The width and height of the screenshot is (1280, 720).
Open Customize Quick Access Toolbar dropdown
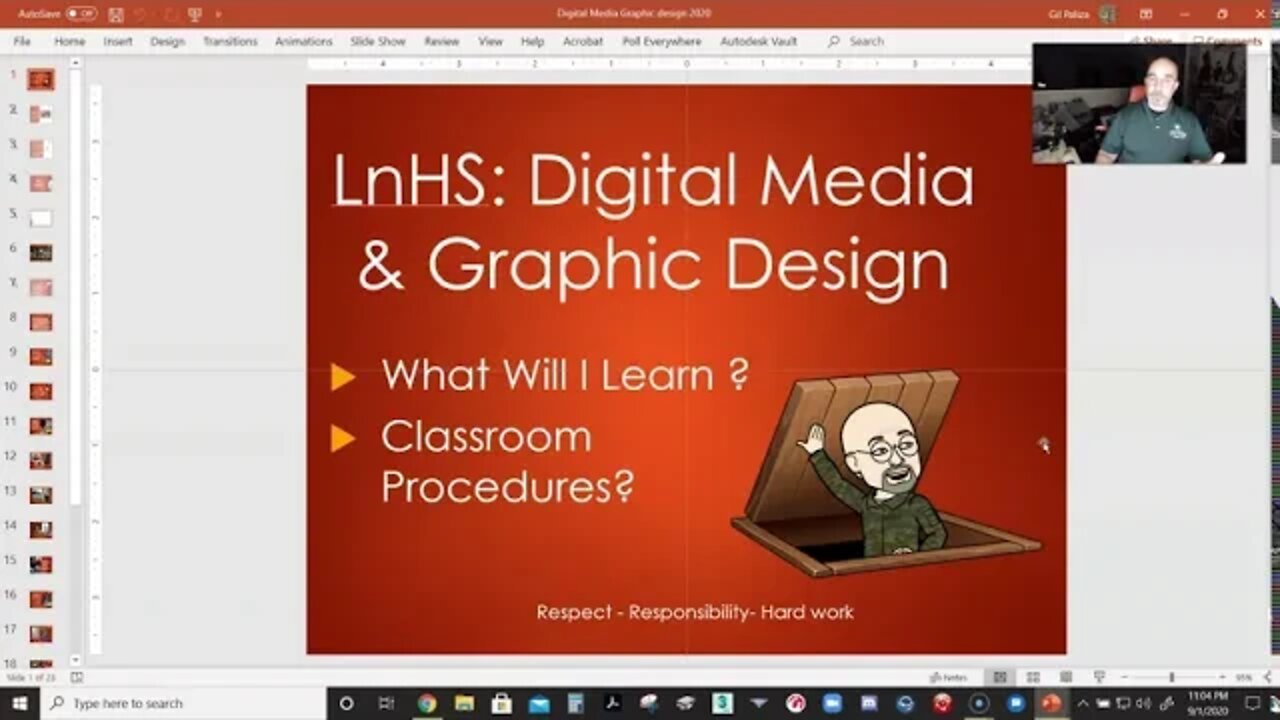click(x=218, y=14)
